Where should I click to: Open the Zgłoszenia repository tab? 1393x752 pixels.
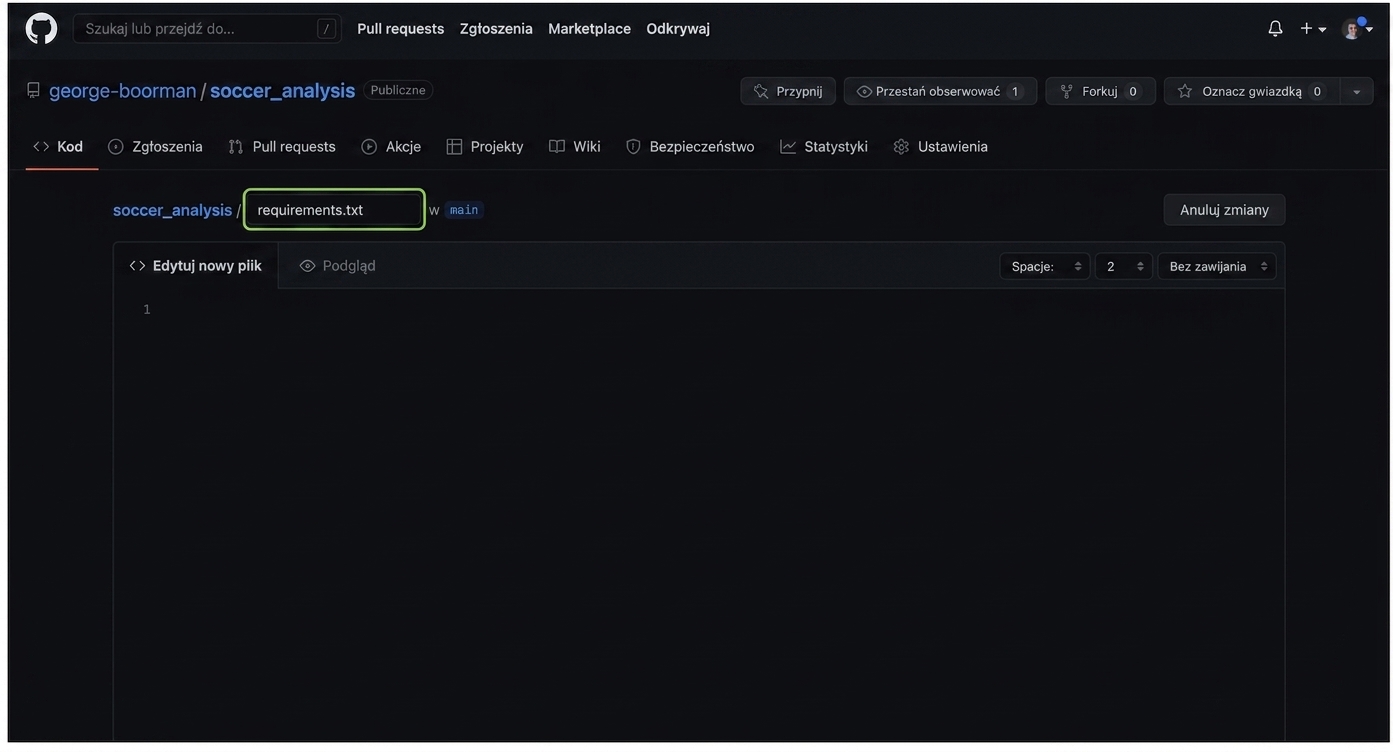[x=155, y=147]
